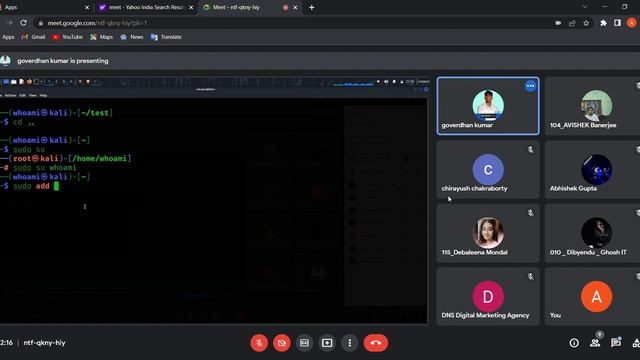The width and height of the screenshot is (640, 360).
Task: Click the 'goverdhan kumar is presenting' text
Action: tap(63, 61)
